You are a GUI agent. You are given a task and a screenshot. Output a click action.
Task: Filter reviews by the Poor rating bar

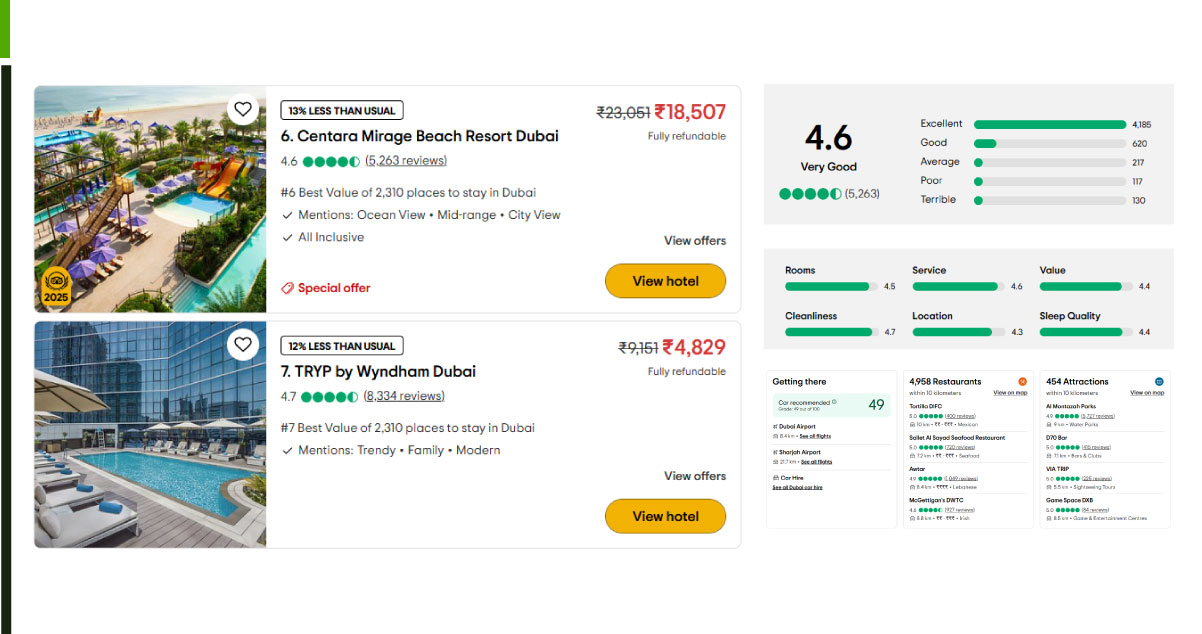[1050, 181]
